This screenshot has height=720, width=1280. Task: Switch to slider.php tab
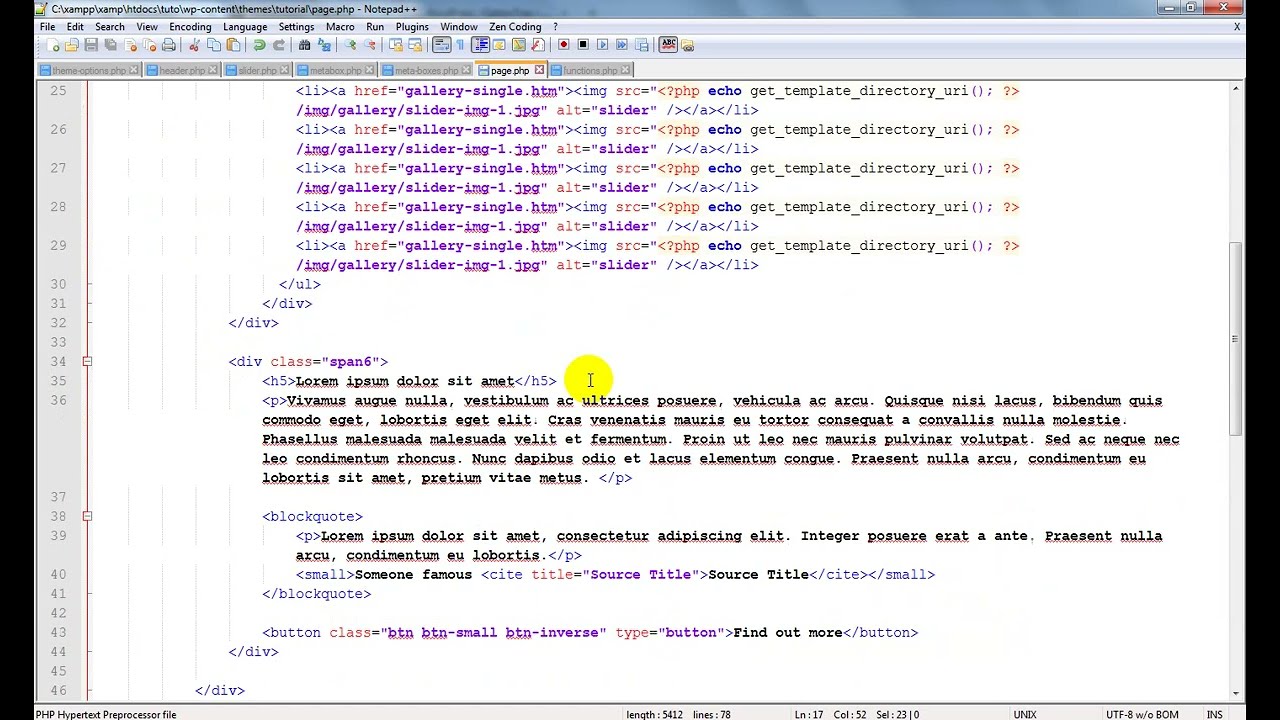(x=256, y=70)
